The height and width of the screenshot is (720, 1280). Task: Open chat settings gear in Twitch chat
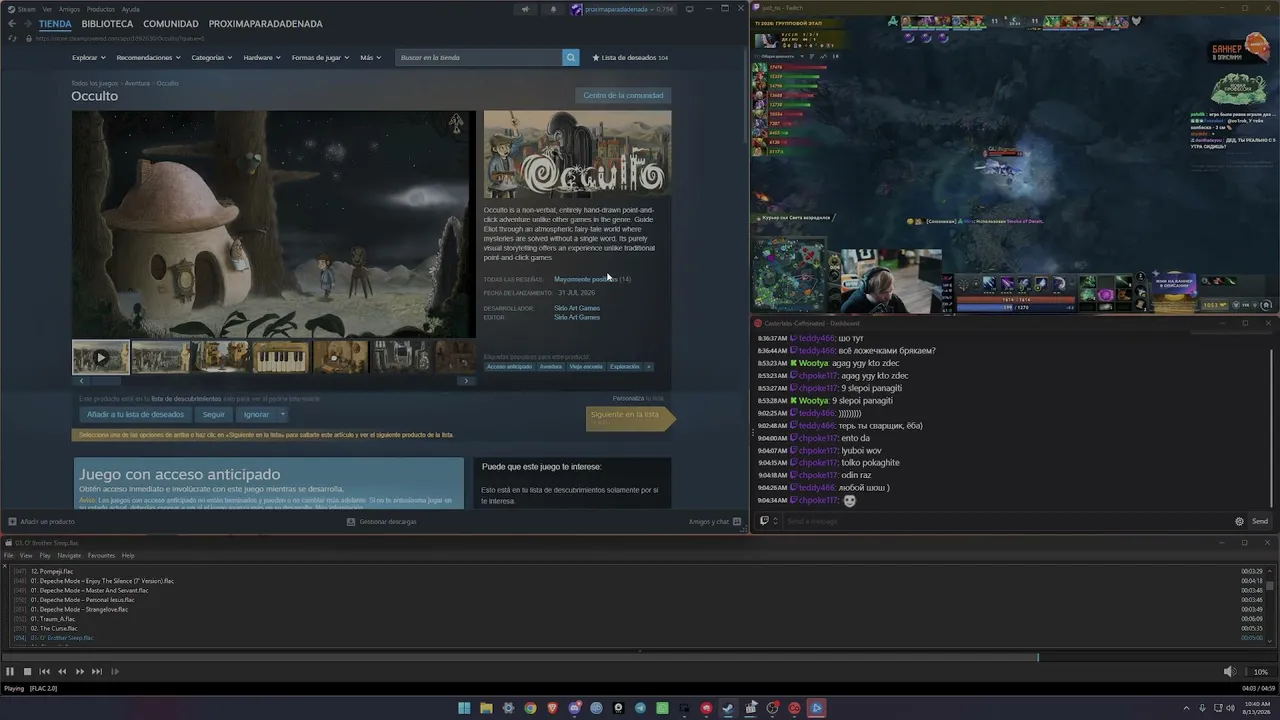pos(1239,521)
